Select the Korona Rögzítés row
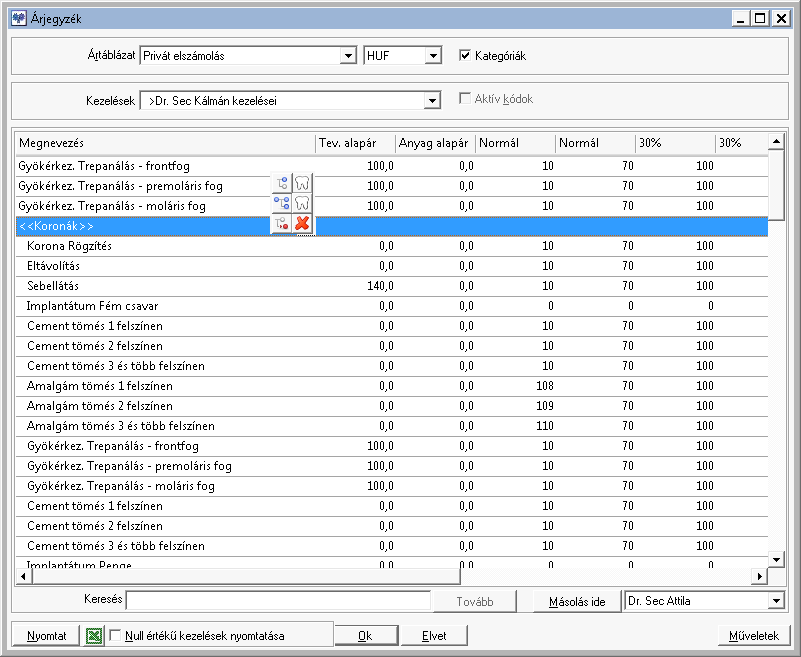The width and height of the screenshot is (801, 657). [x=392, y=246]
